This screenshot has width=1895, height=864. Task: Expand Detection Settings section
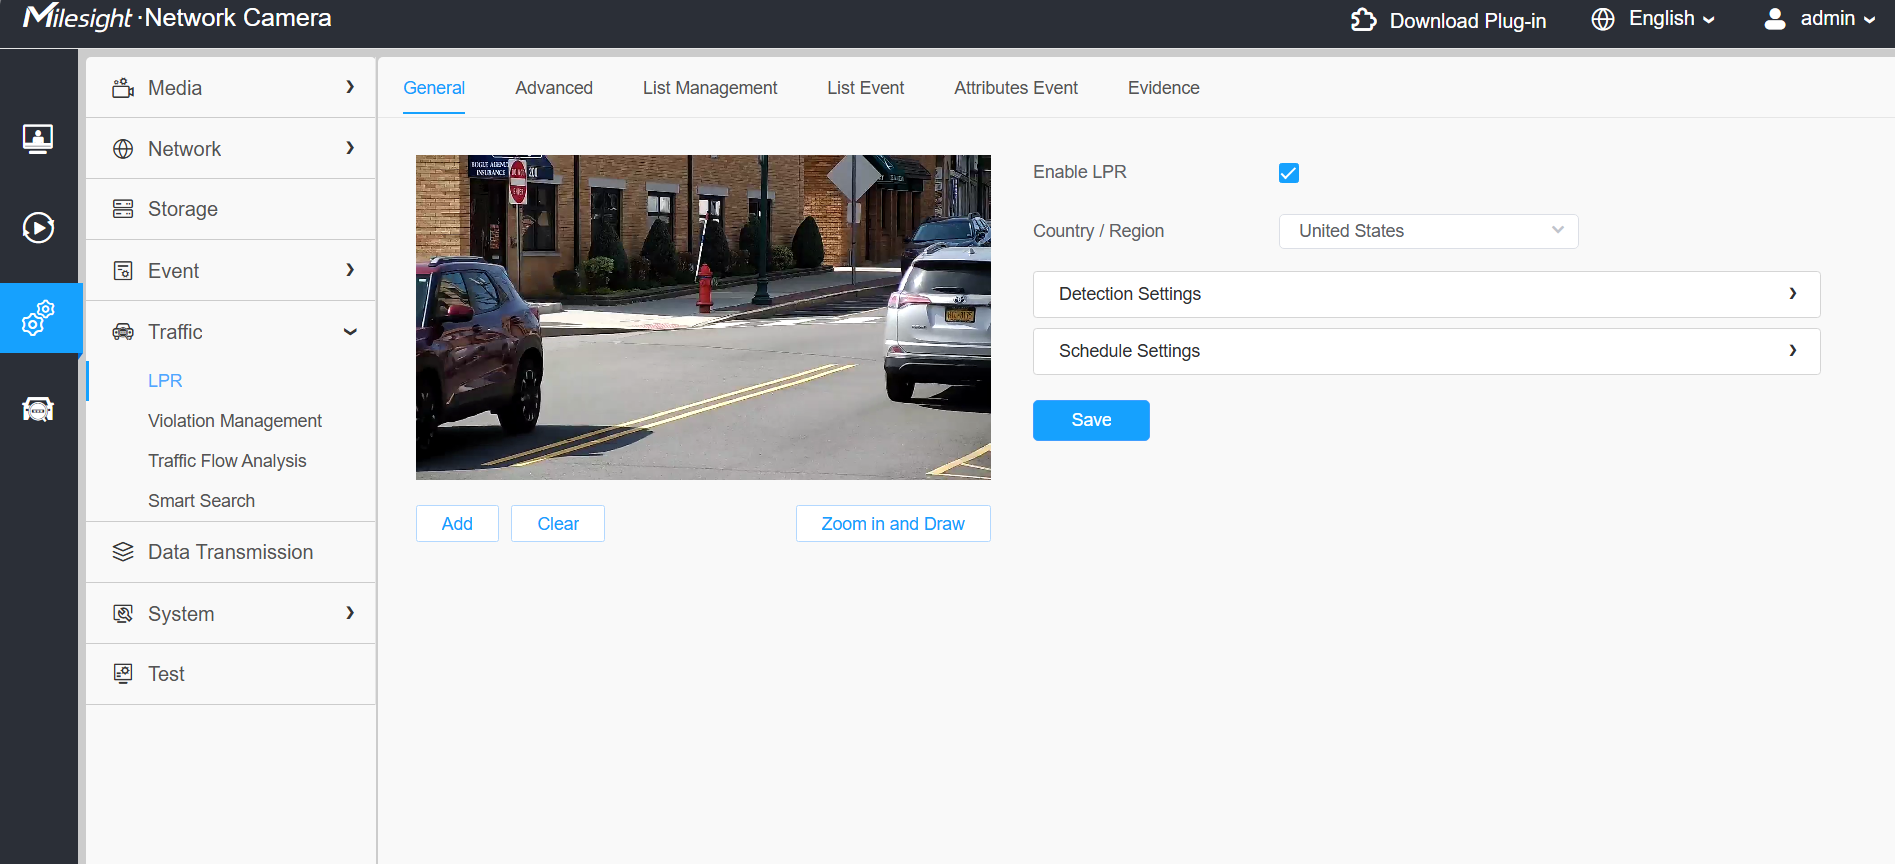pos(1426,294)
